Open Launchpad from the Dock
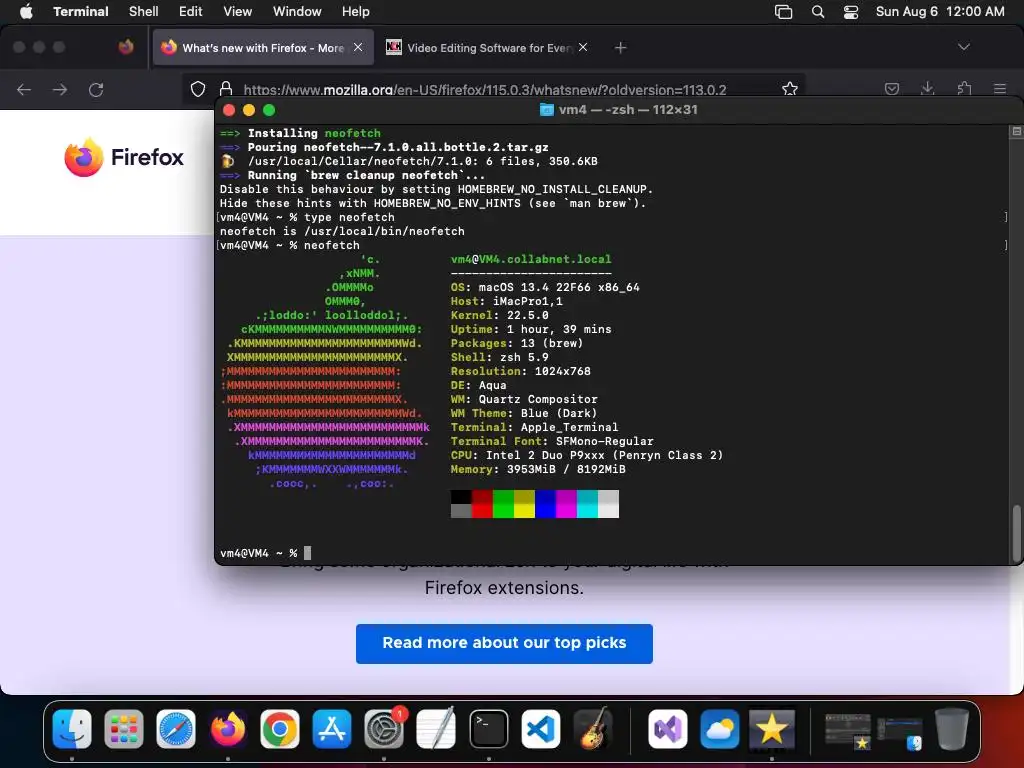The width and height of the screenshot is (1024, 768). (123, 729)
